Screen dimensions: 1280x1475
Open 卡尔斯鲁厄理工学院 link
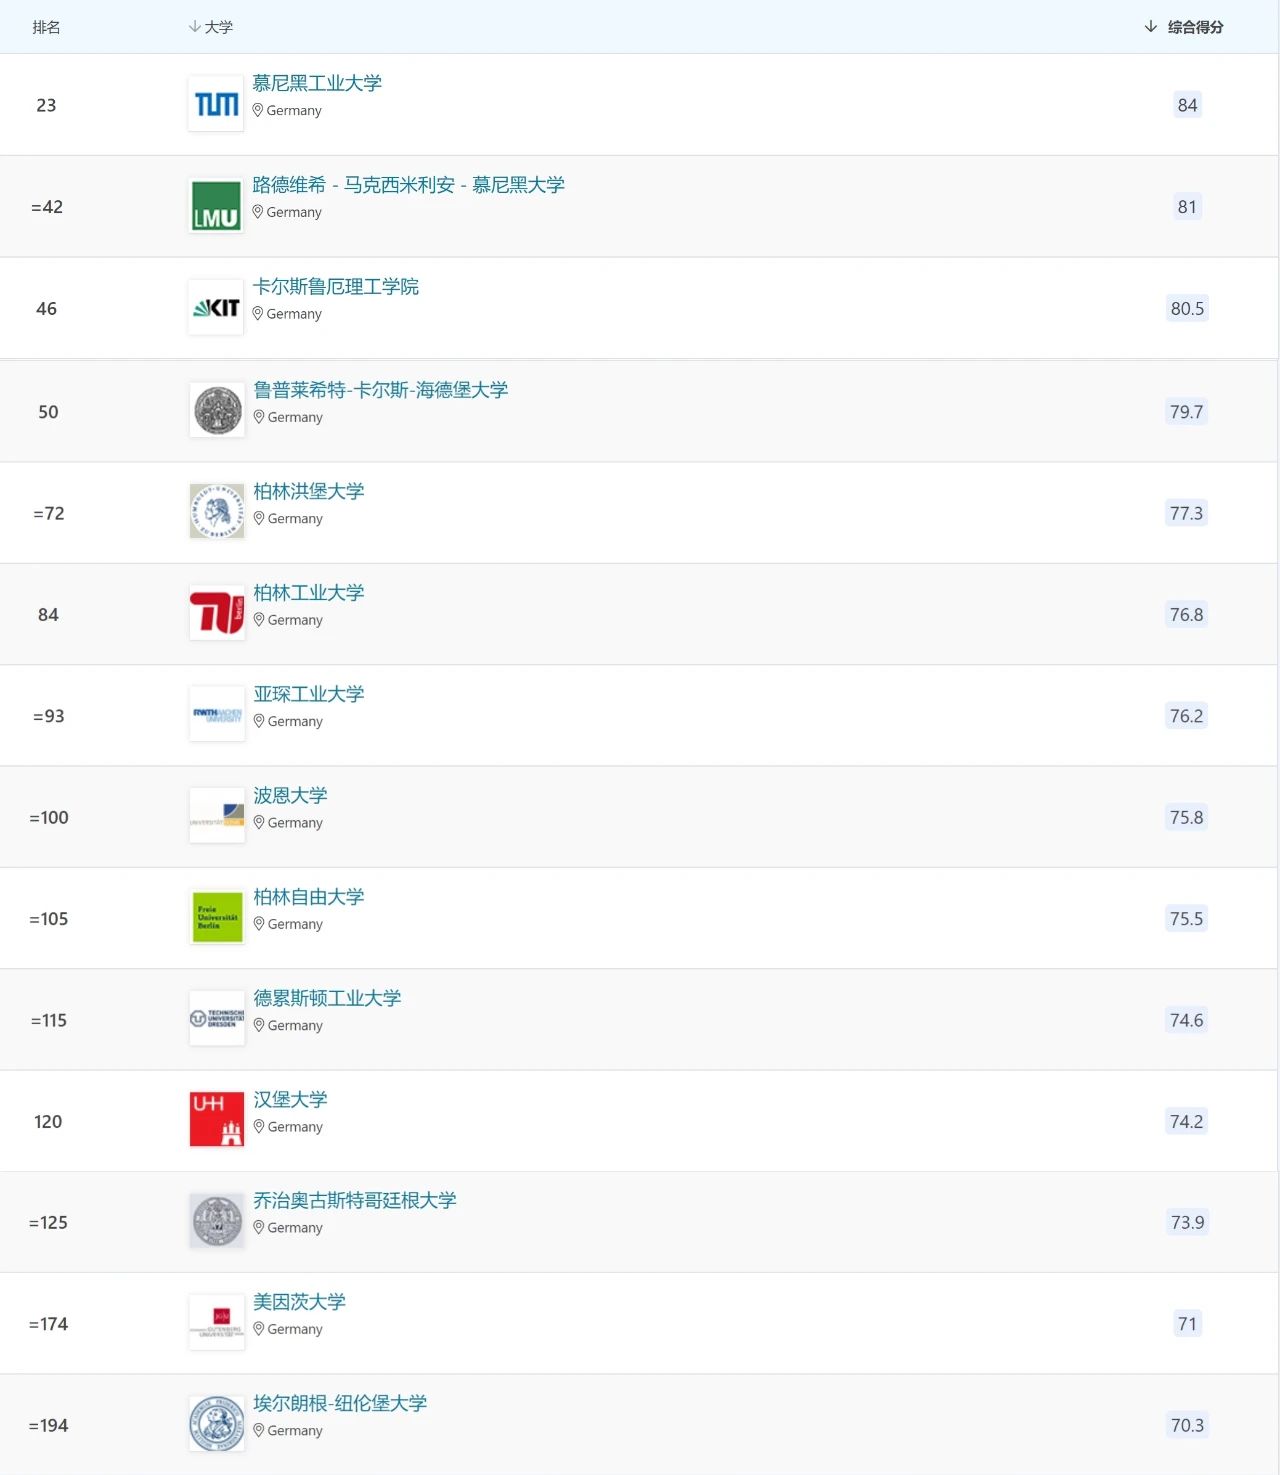click(x=336, y=287)
